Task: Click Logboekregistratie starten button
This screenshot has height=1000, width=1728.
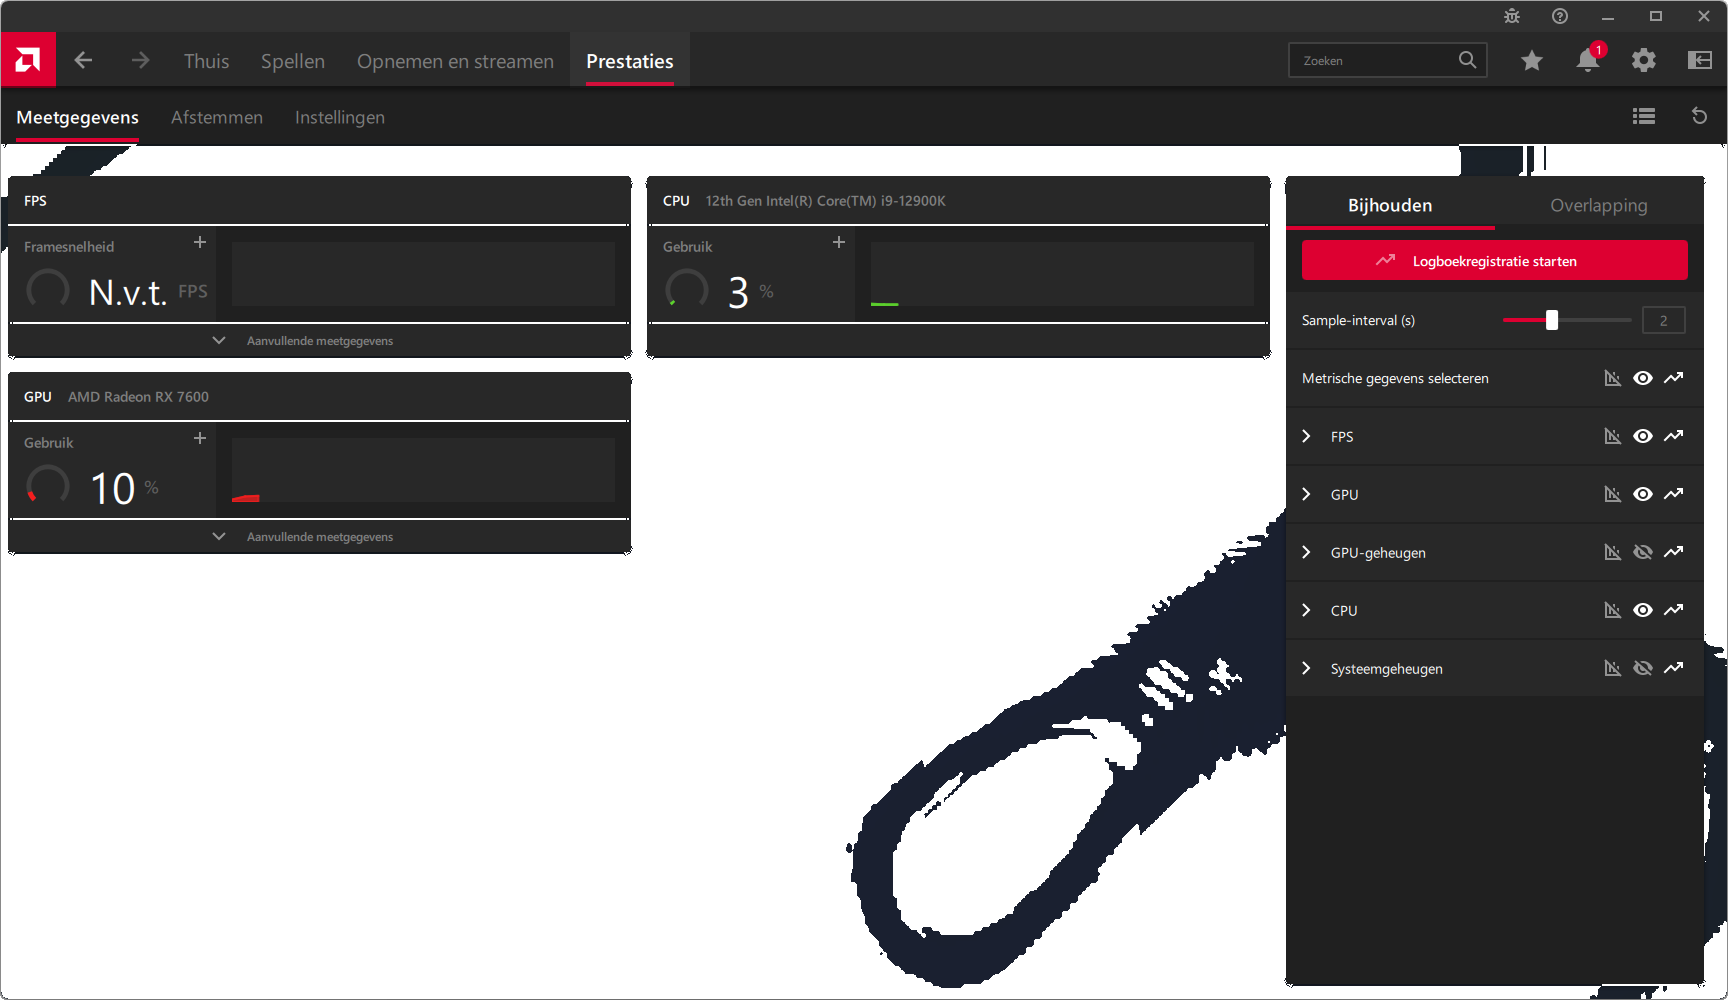Action: (x=1494, y=261)
